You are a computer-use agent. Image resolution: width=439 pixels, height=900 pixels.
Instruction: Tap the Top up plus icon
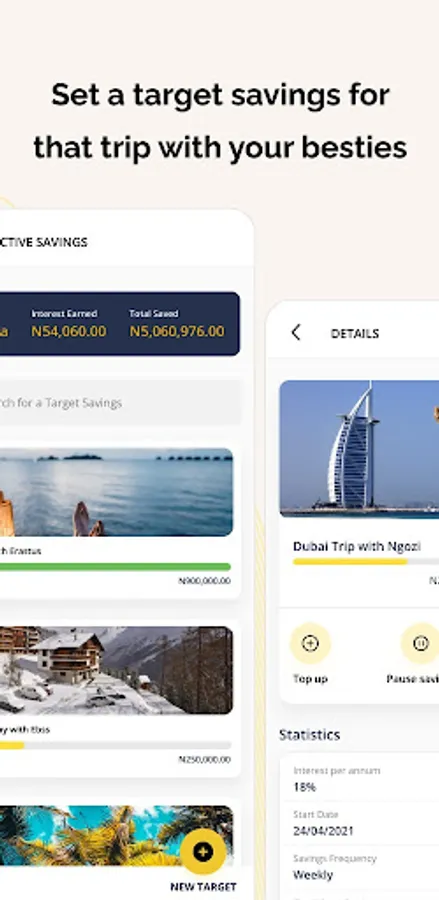pyautogui.click(x=310, y=643)
